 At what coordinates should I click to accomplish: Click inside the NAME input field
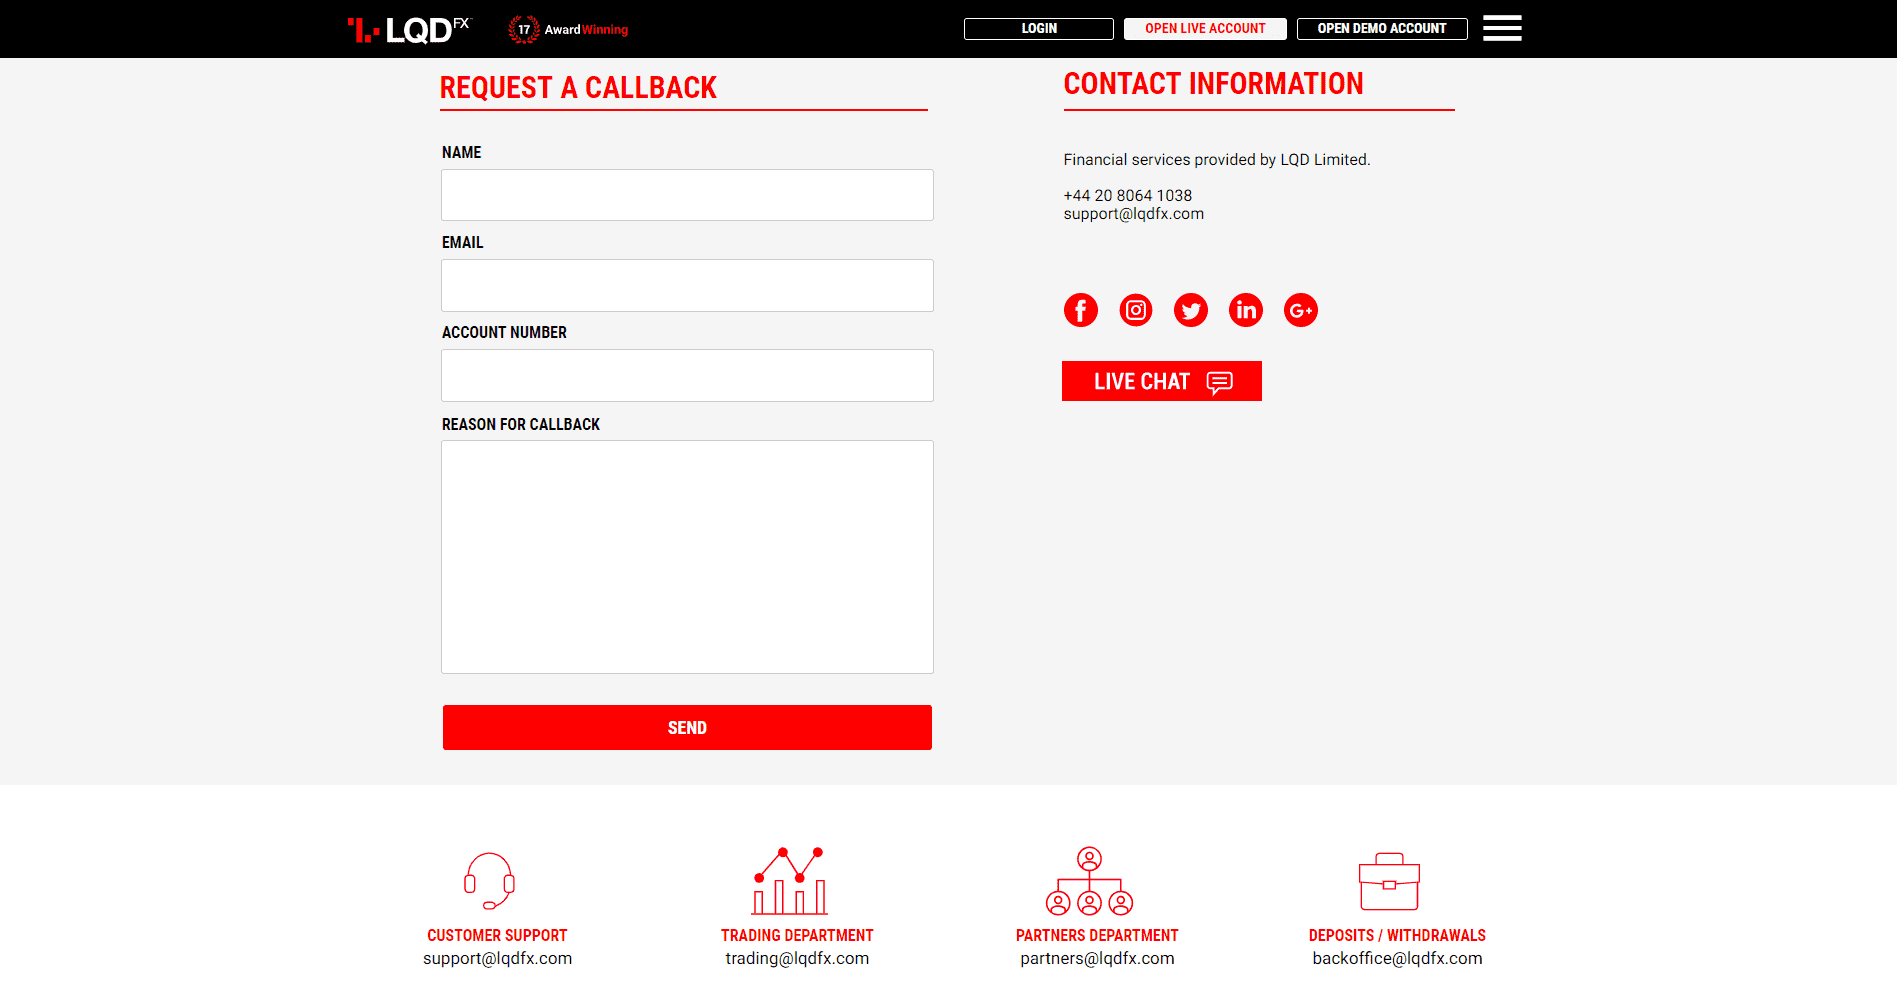click(687, 194)
